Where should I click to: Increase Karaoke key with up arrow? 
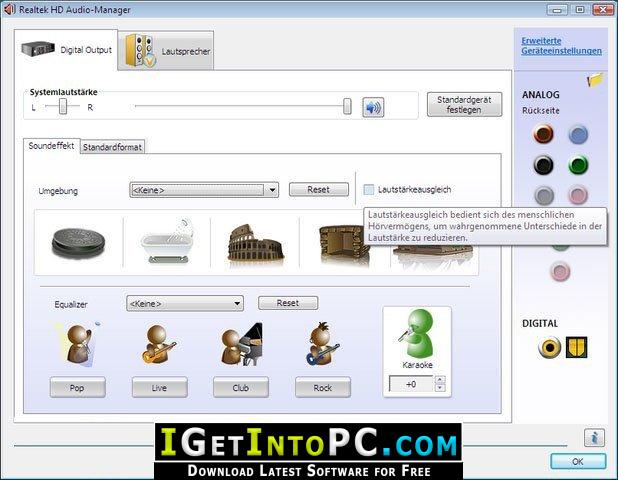[440, 380]
